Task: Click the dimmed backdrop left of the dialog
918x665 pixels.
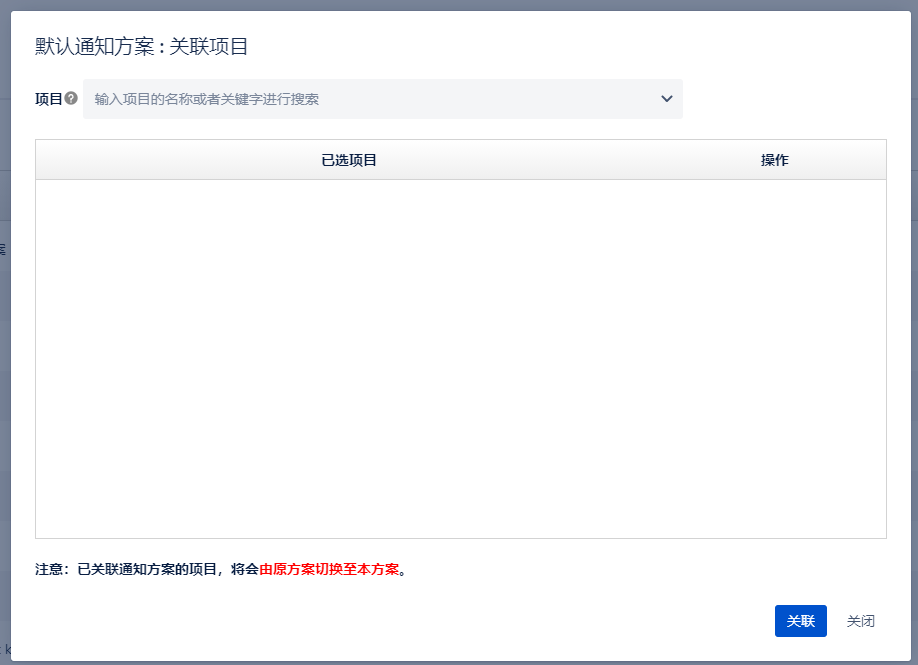Action: click(x=4, y=400)
